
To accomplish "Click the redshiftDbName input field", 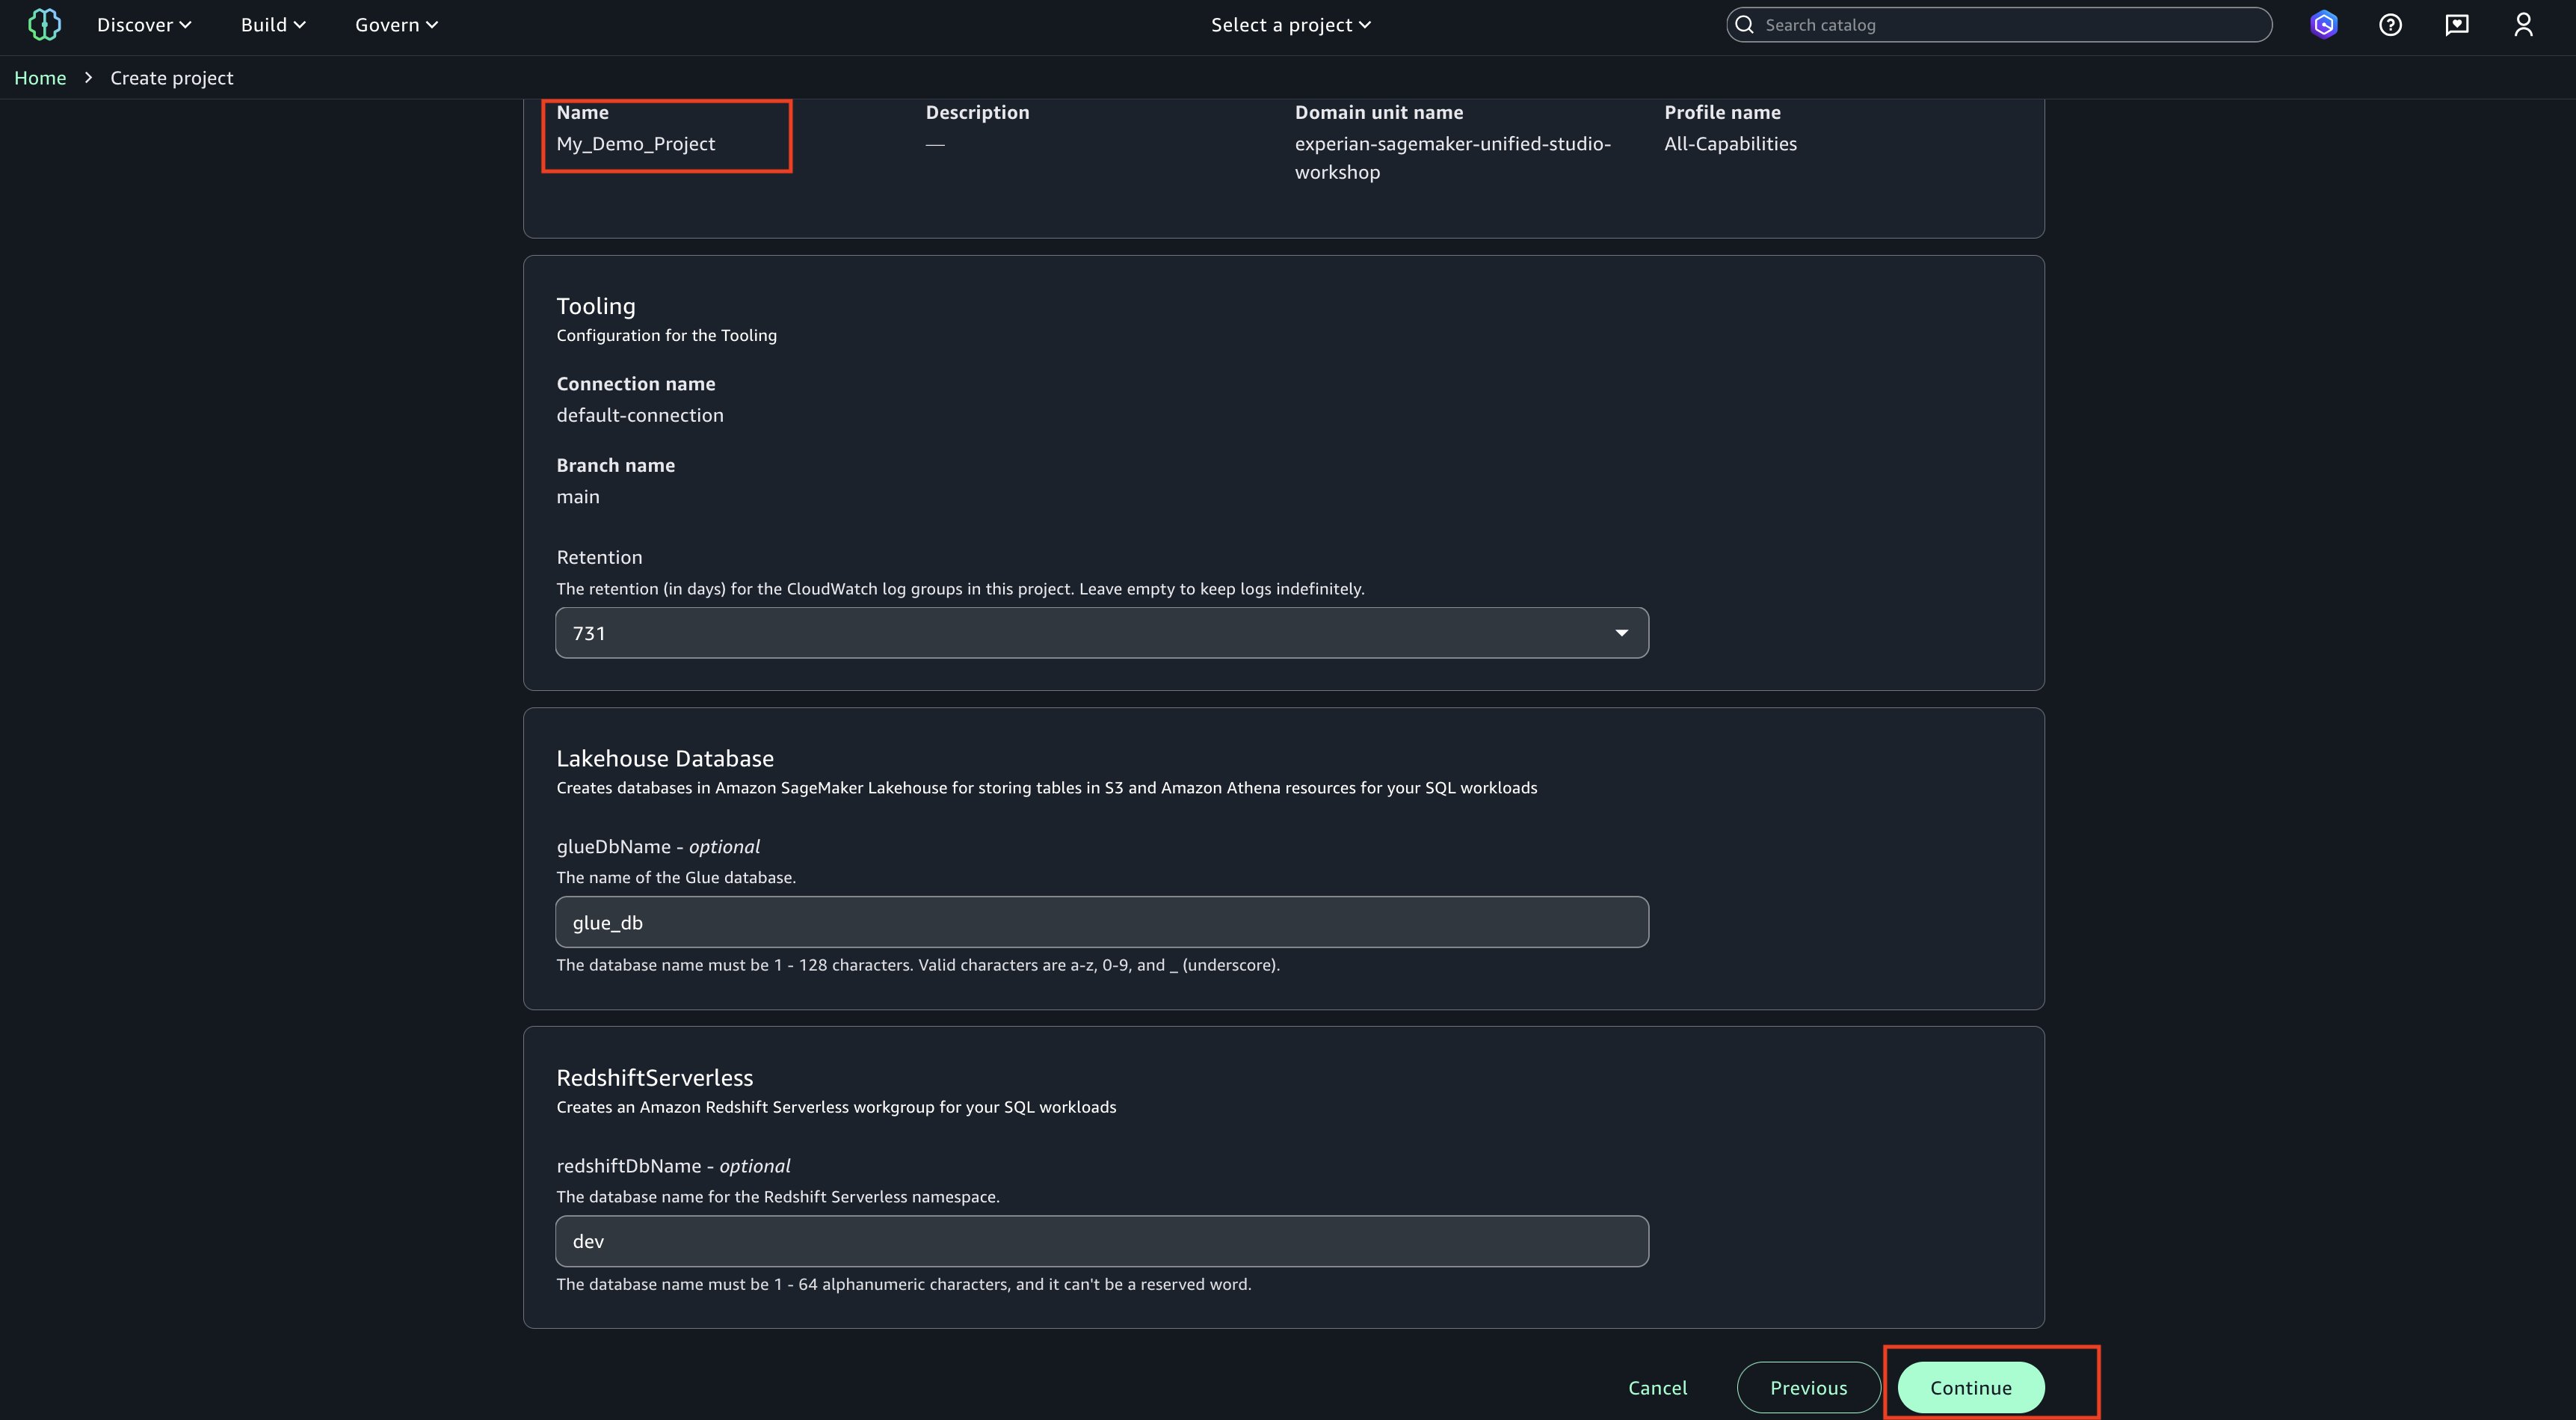I will tap(1100, 1241).
